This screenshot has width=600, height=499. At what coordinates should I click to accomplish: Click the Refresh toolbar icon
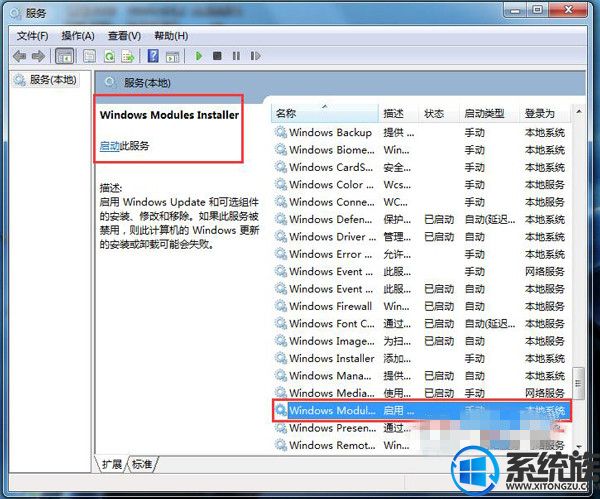click(109, 56)
